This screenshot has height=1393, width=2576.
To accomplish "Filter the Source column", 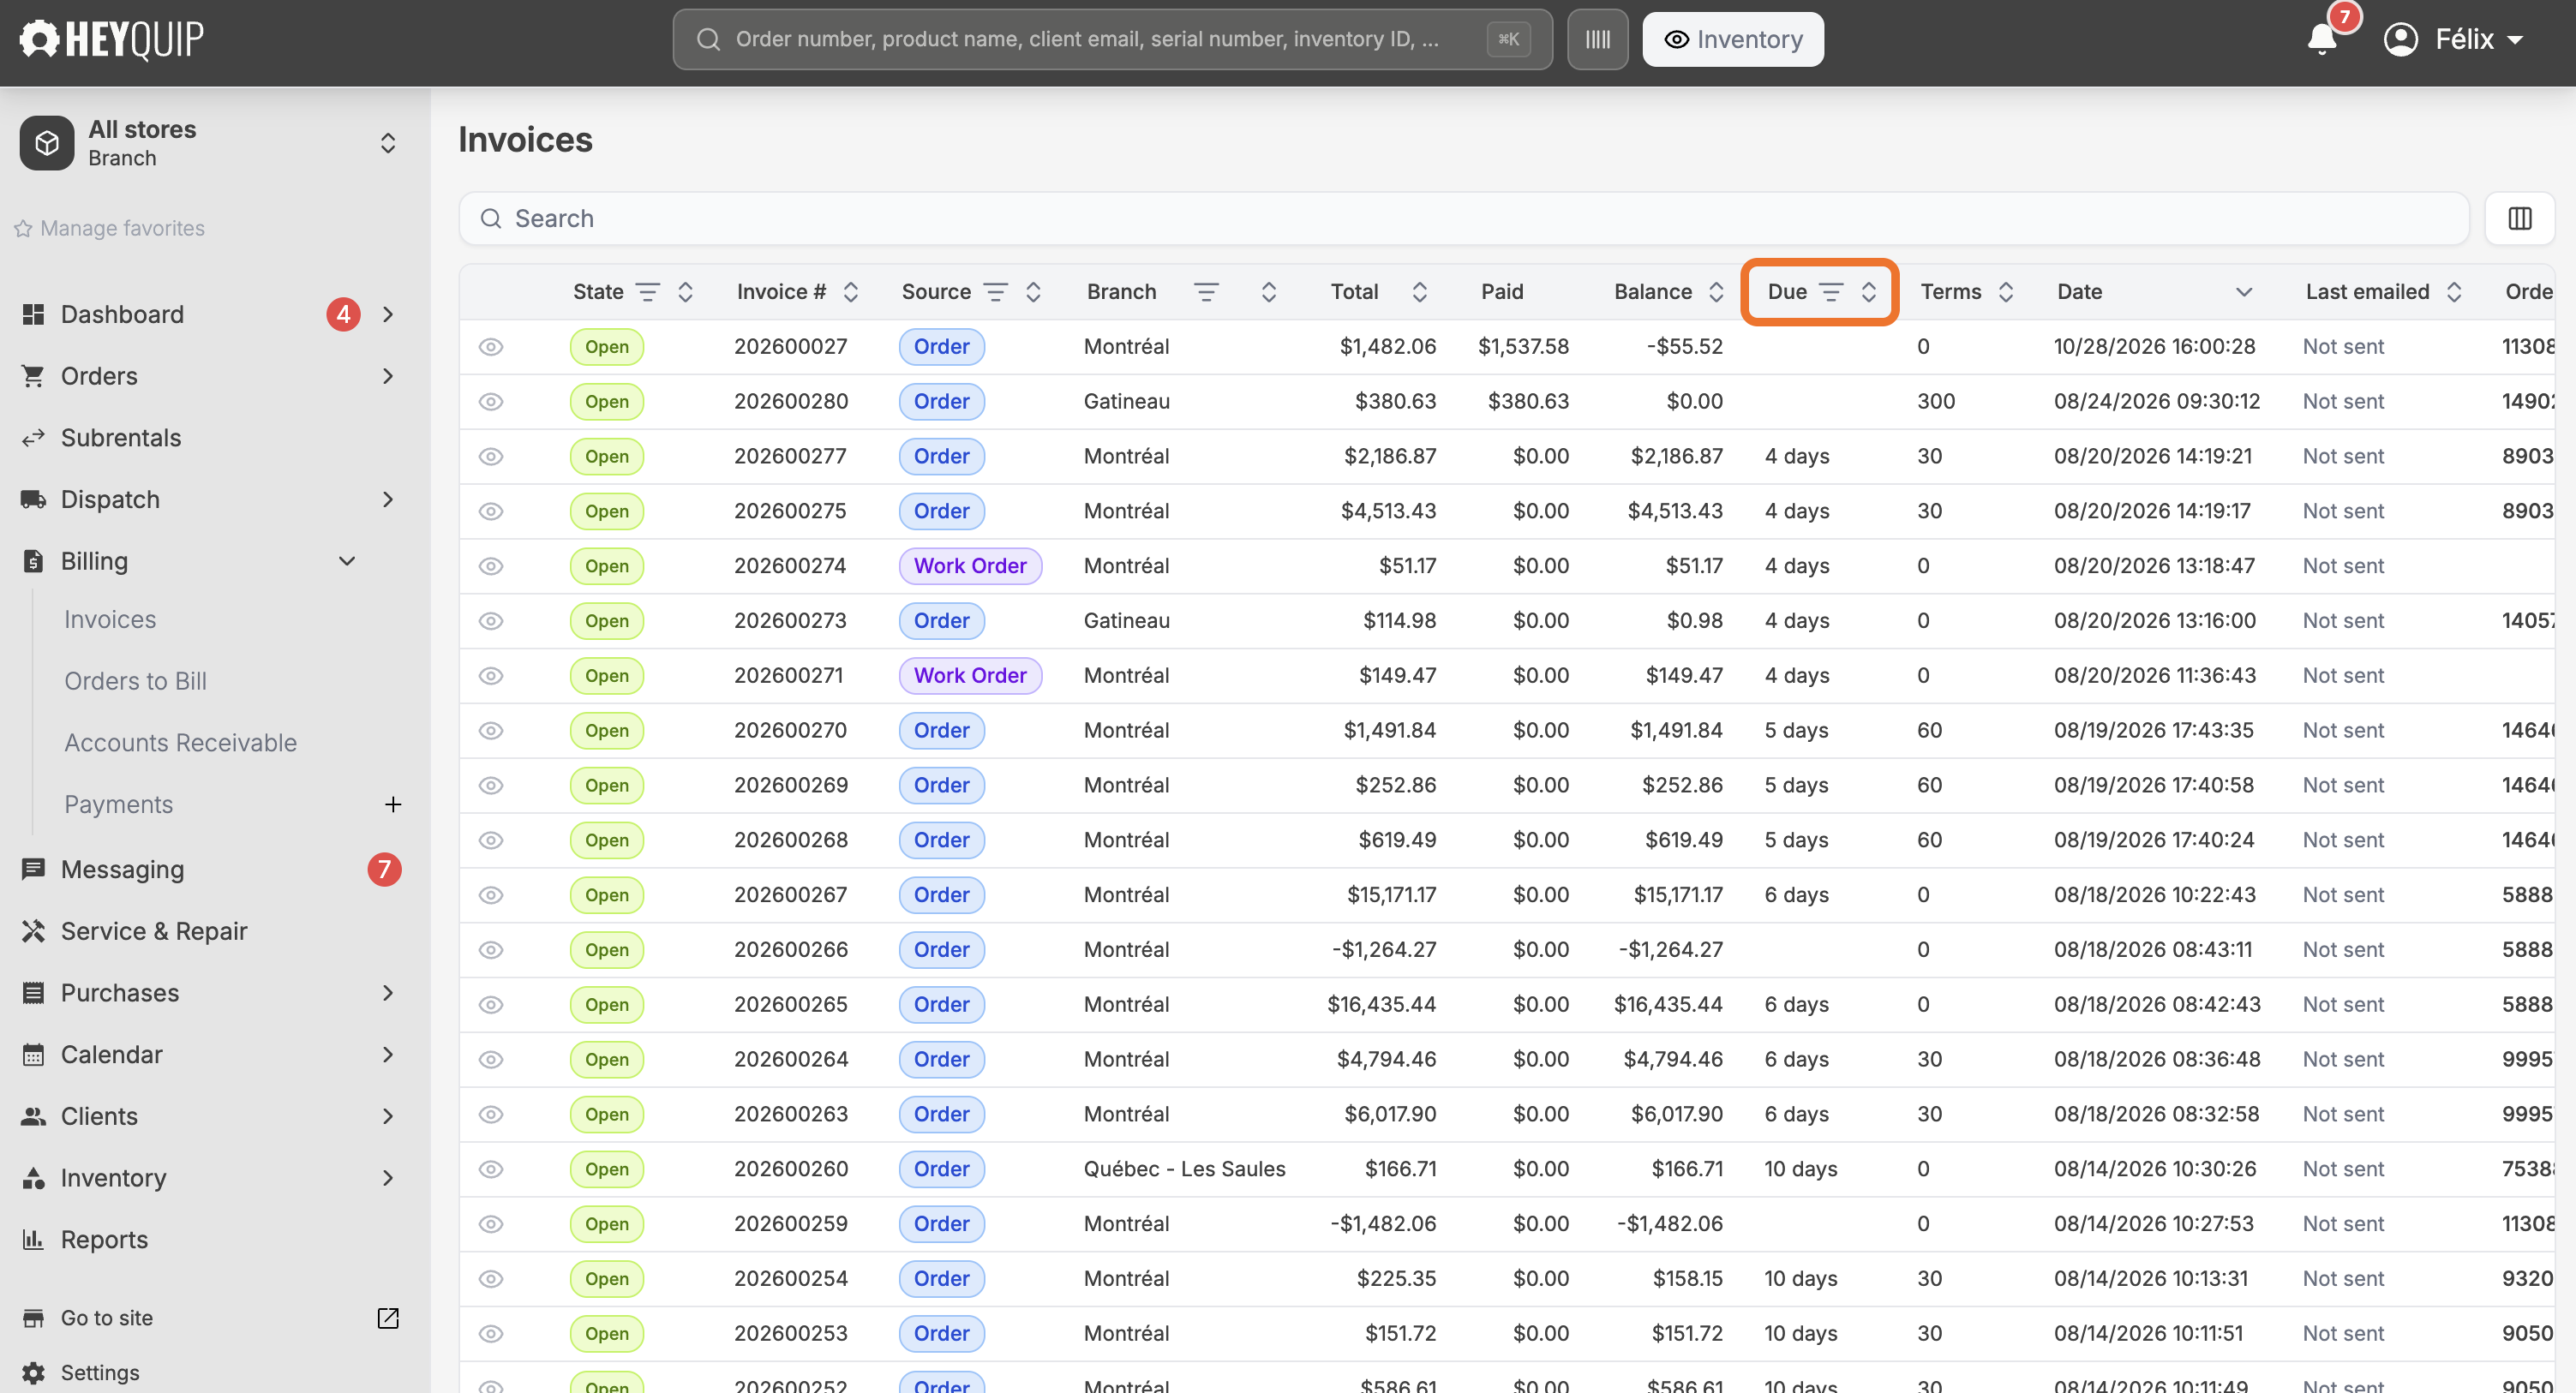I will tap(995, 292).
